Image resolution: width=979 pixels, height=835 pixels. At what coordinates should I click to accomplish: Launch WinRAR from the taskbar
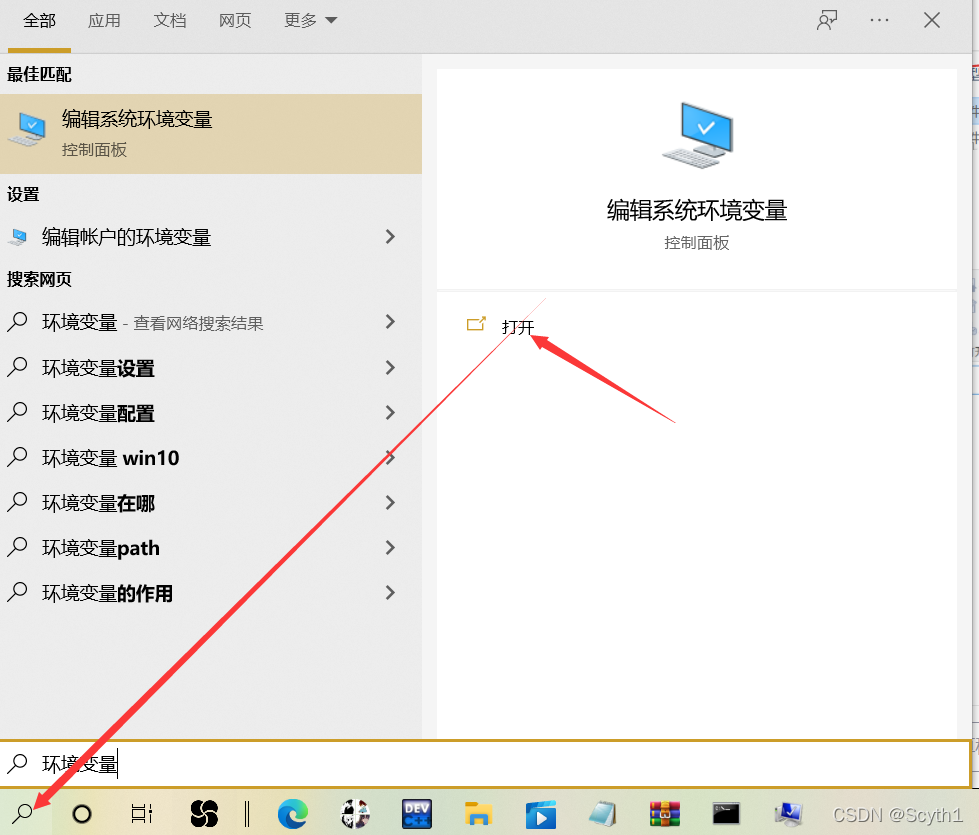664,814
